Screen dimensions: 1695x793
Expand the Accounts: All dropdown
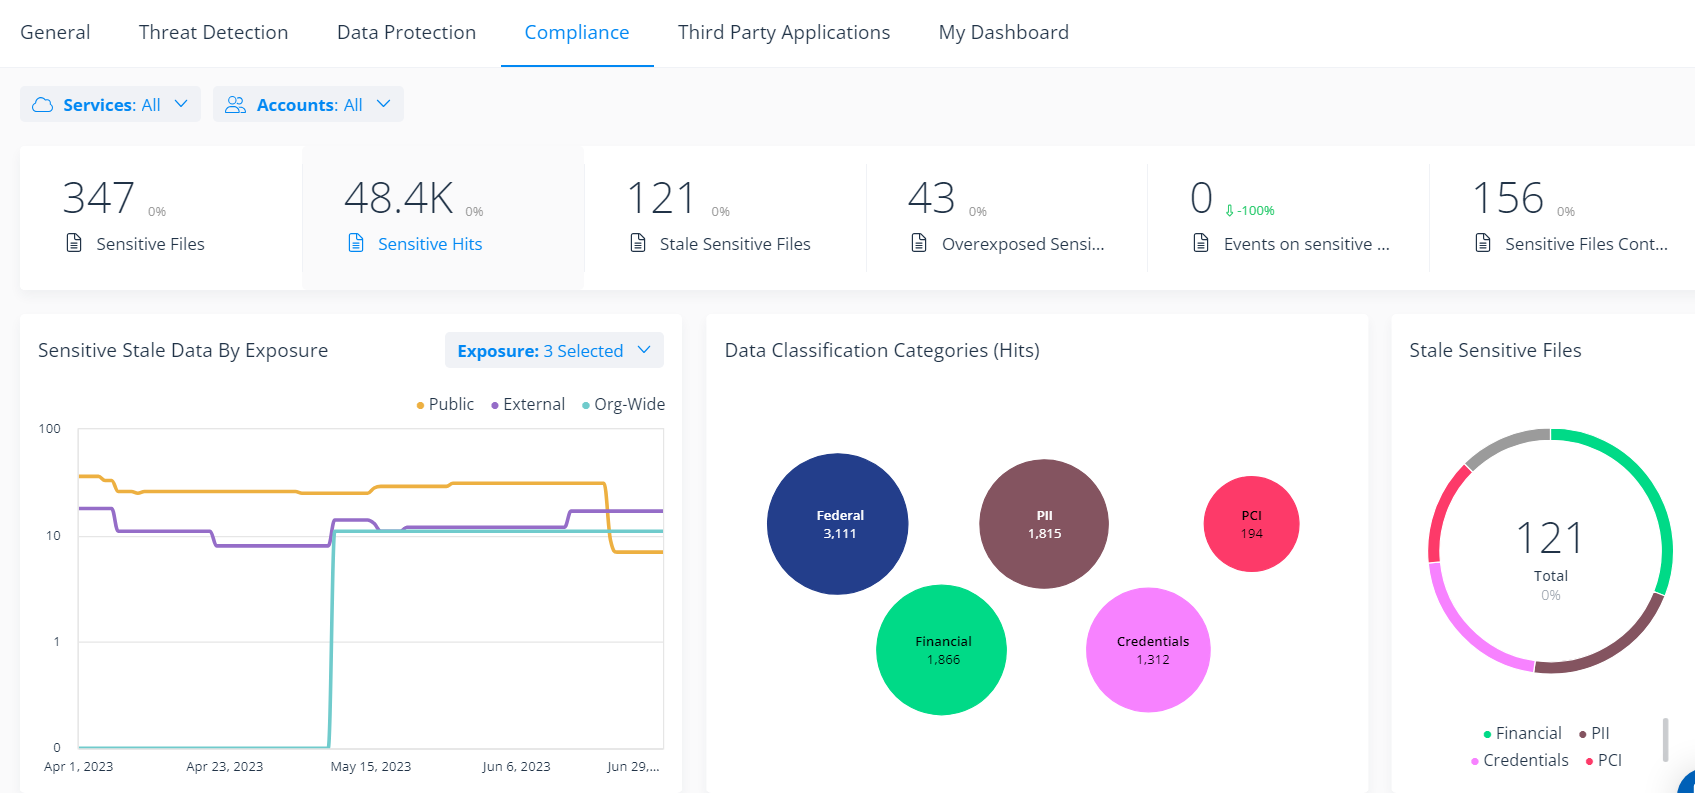(x=308, y=105)
